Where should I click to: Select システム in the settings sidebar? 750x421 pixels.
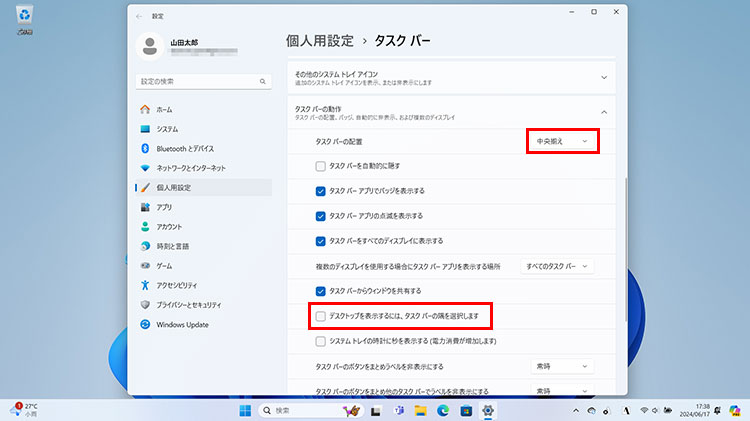pyautogui.click(x=167, y=129)
